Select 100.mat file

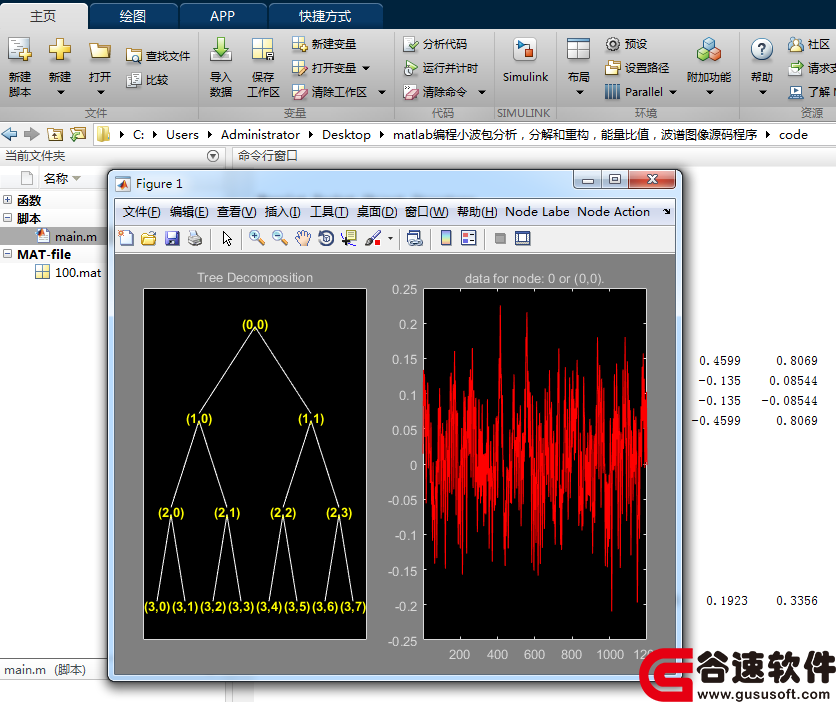(78, 272)
